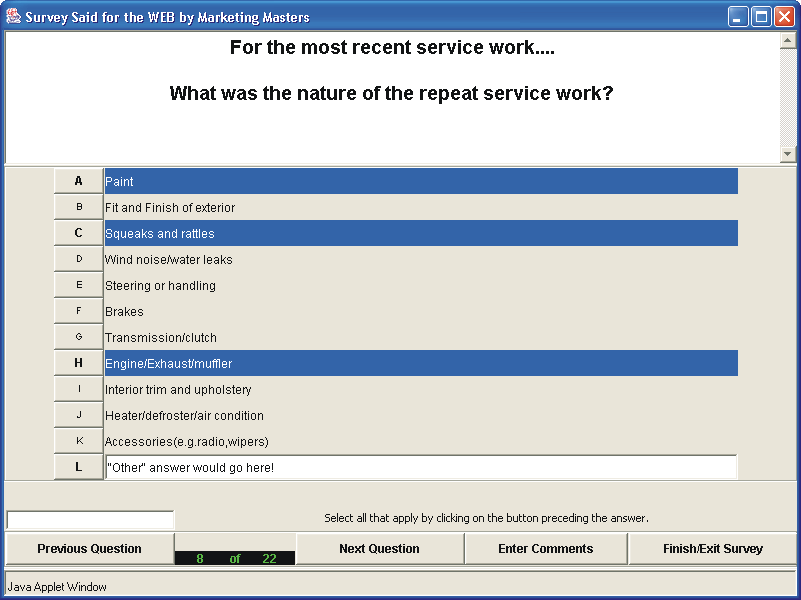The height and width of the screenshot is (600, 801).
Task: Click question pane scroll down arrow
Action: pos(788,154)
